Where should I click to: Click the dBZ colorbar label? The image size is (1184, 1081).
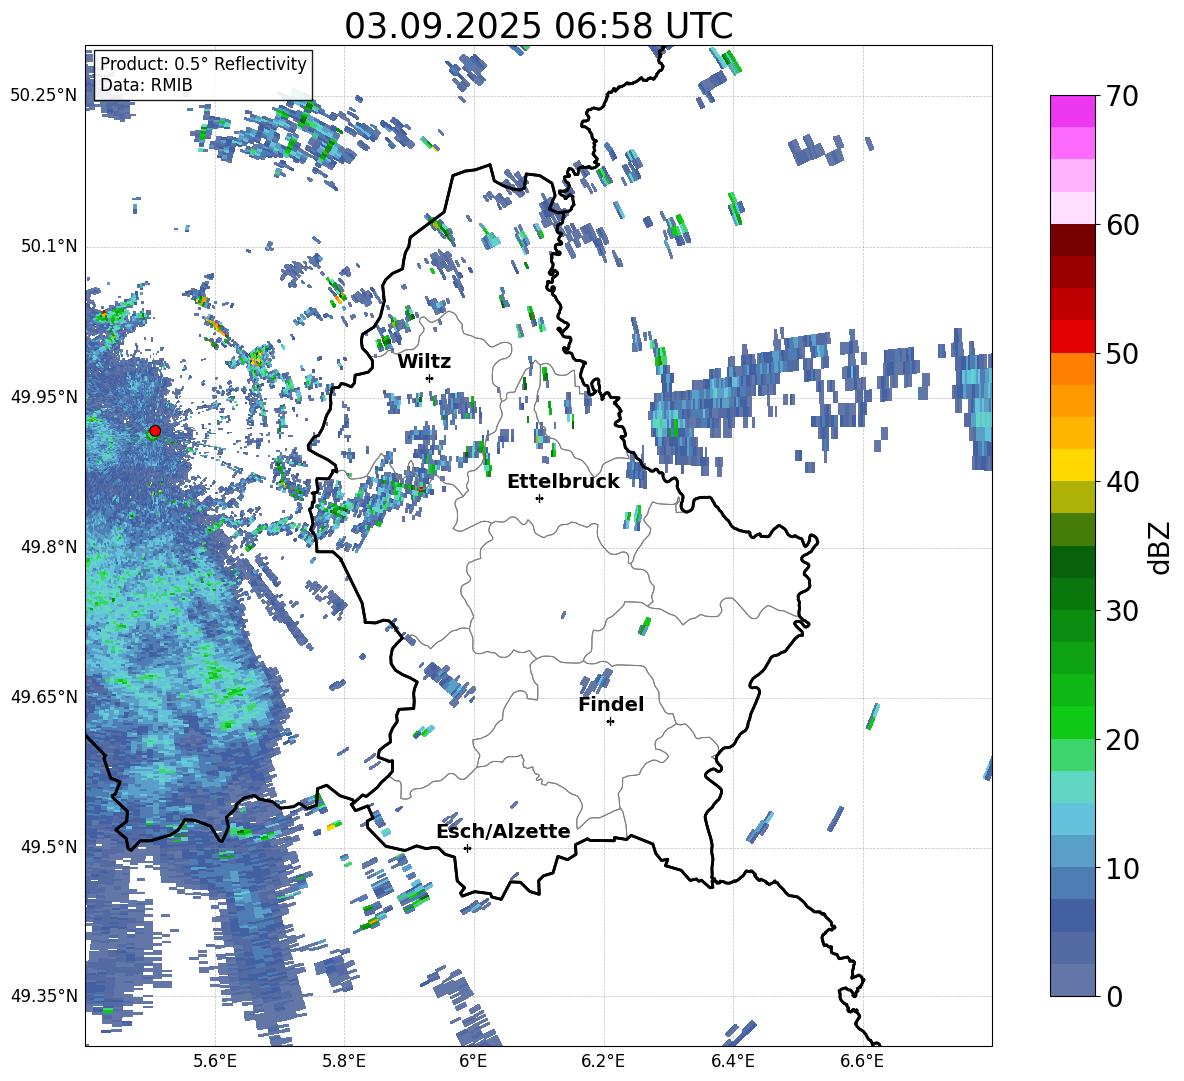tap(1159, 547)
